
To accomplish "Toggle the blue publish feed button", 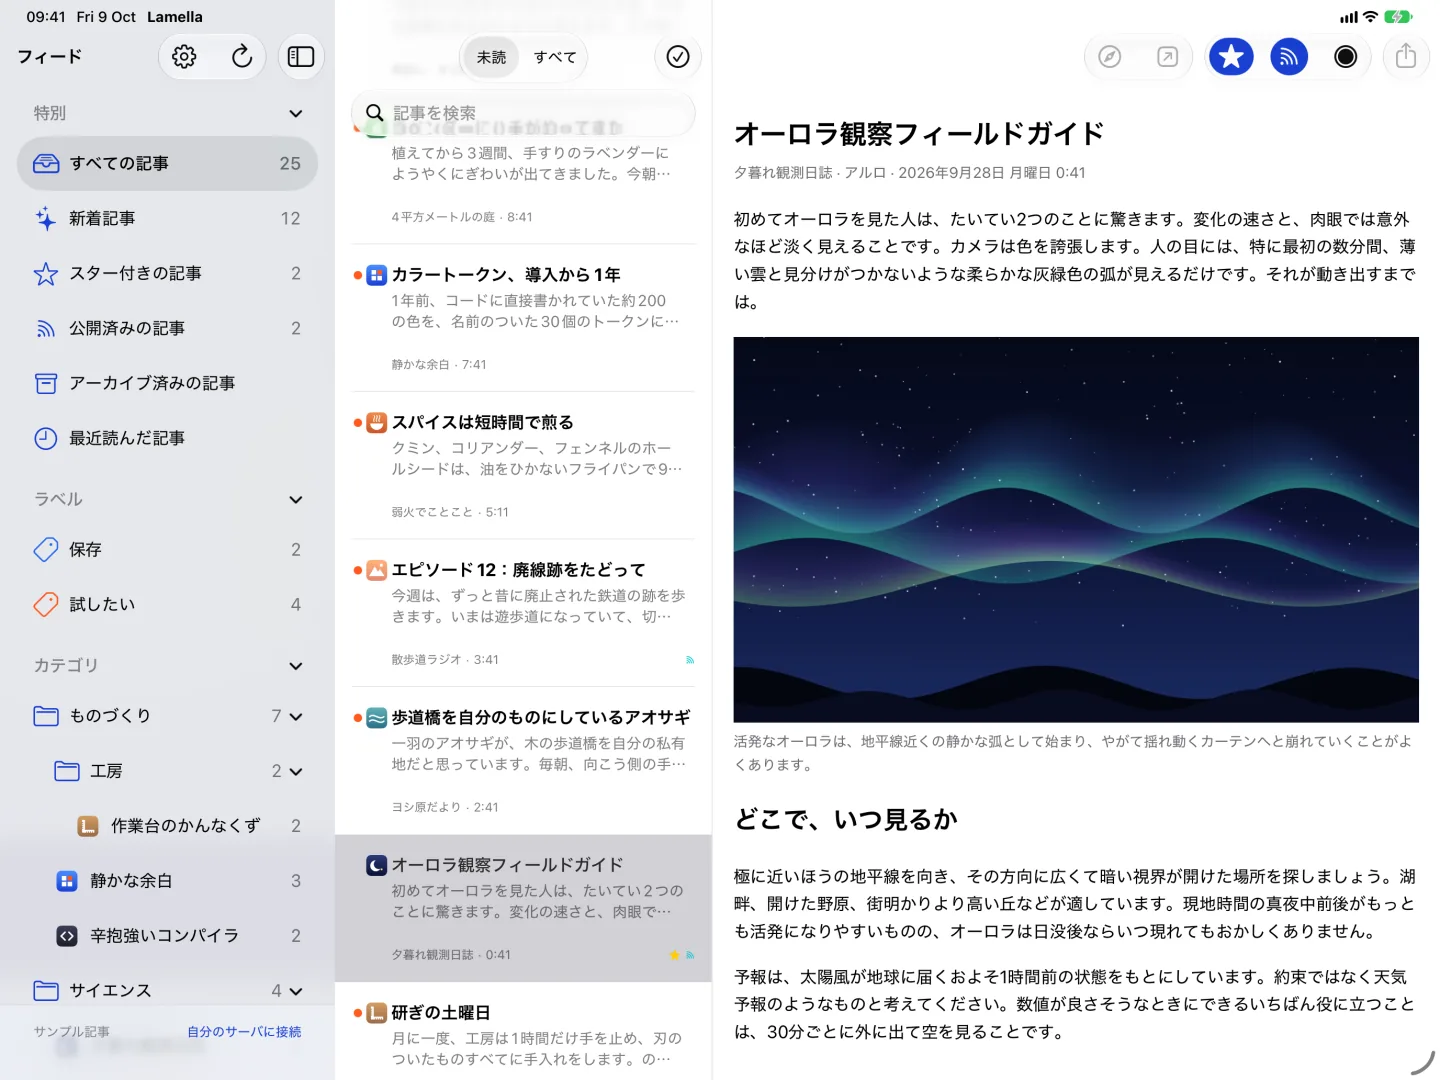I will [1289, 57].
